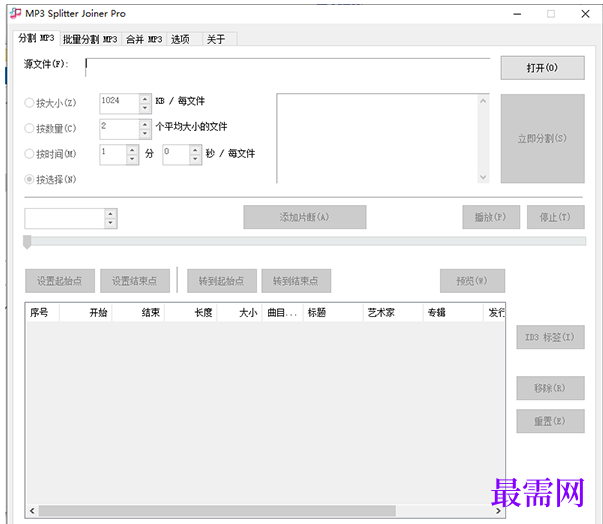Click the 播放(P) play button
Screen dimensions: 603x524
491,217
